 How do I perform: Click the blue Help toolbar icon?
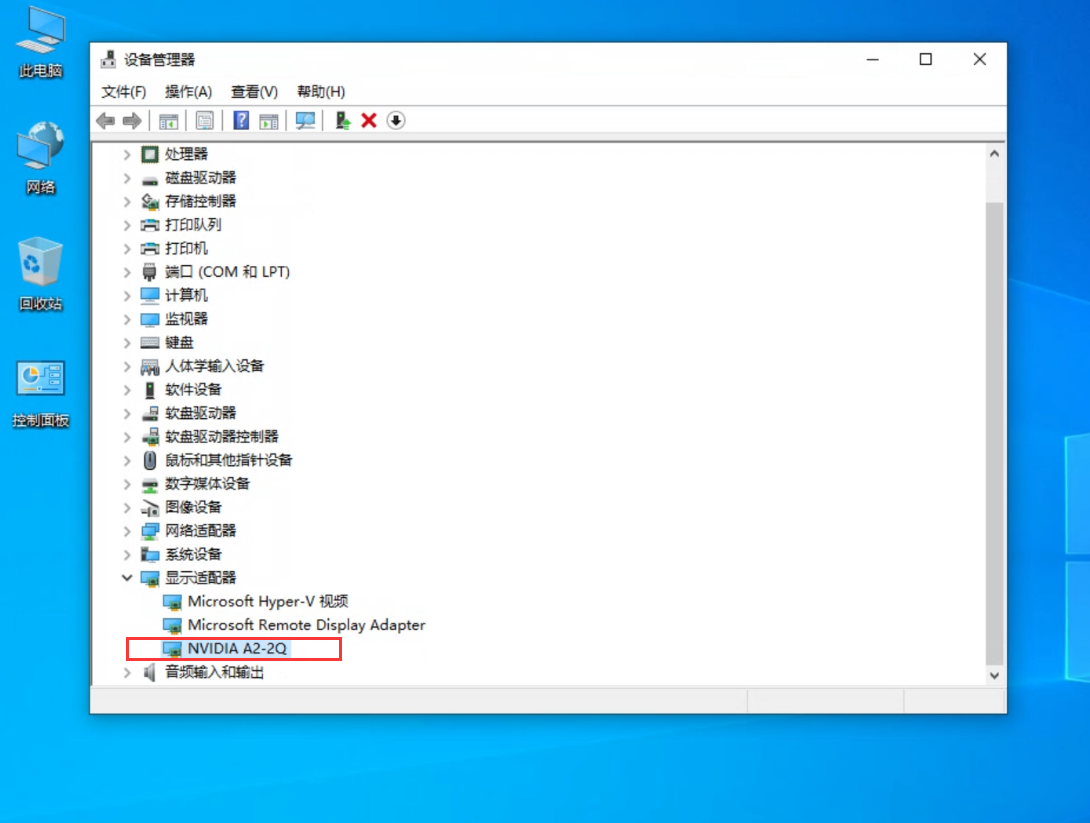[241, 121]
